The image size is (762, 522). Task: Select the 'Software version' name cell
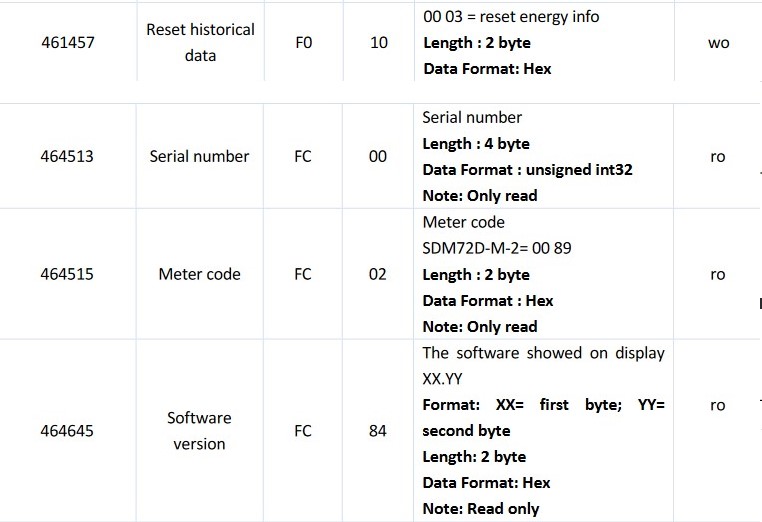(200, 431)
